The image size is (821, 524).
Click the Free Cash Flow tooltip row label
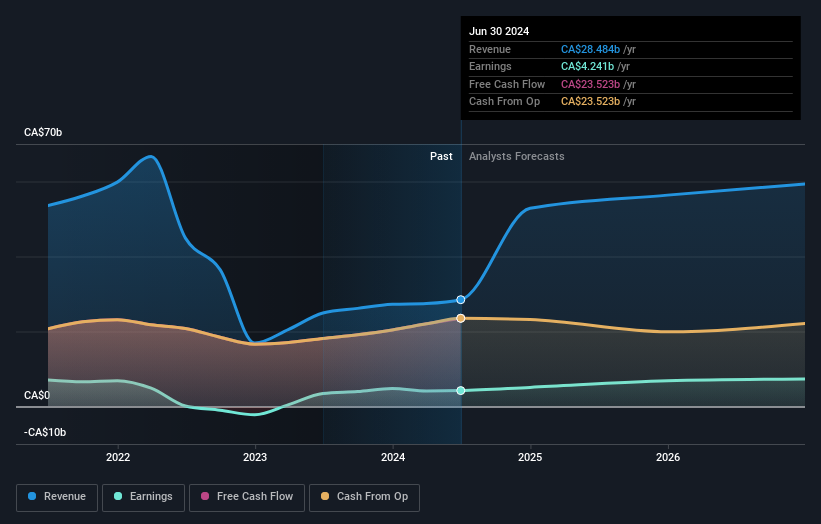click(507, 84)
